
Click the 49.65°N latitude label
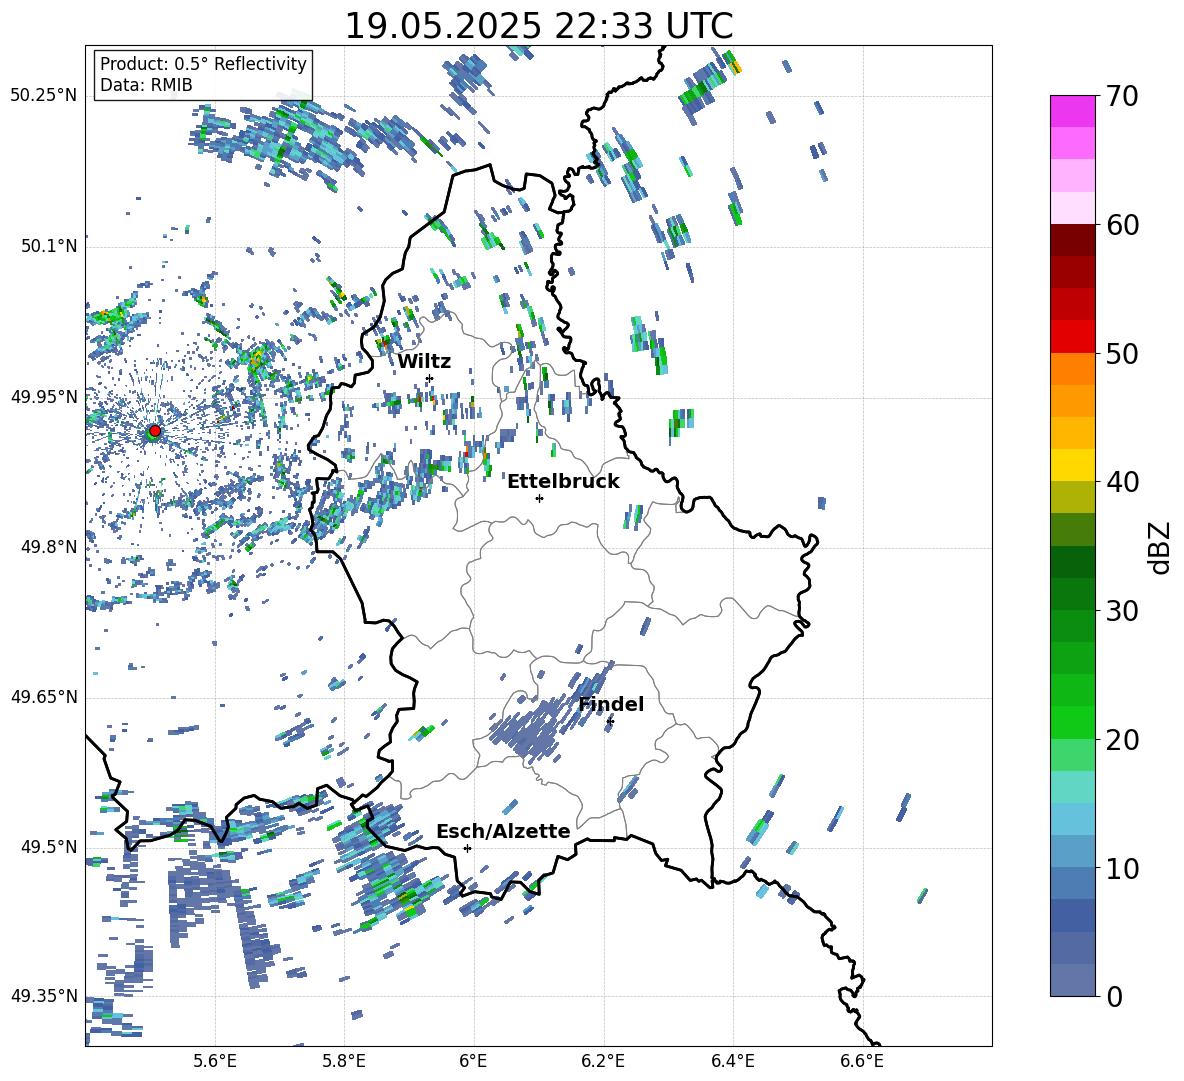tap(44, 697)
